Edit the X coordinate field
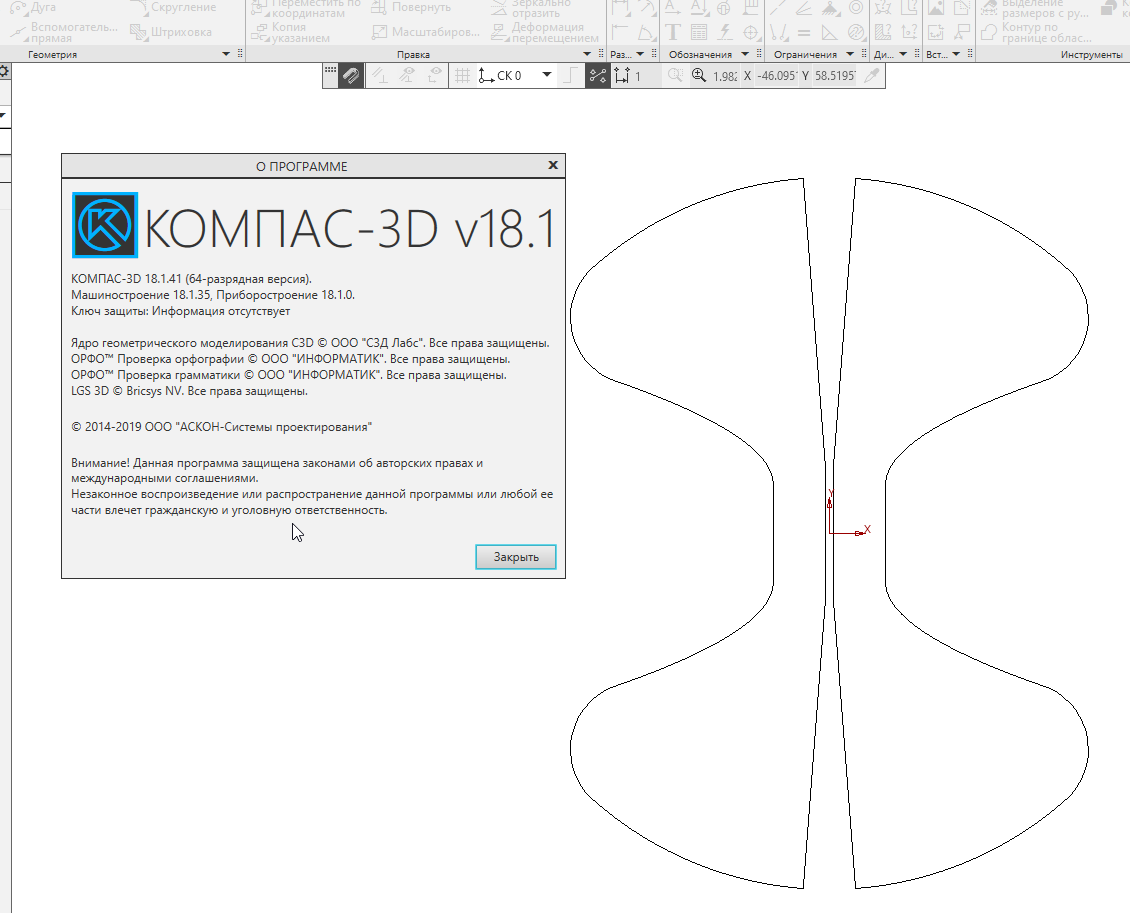The height and width of the screenshot is (913, 1130). pyautogui.click(x=777, y=76)
